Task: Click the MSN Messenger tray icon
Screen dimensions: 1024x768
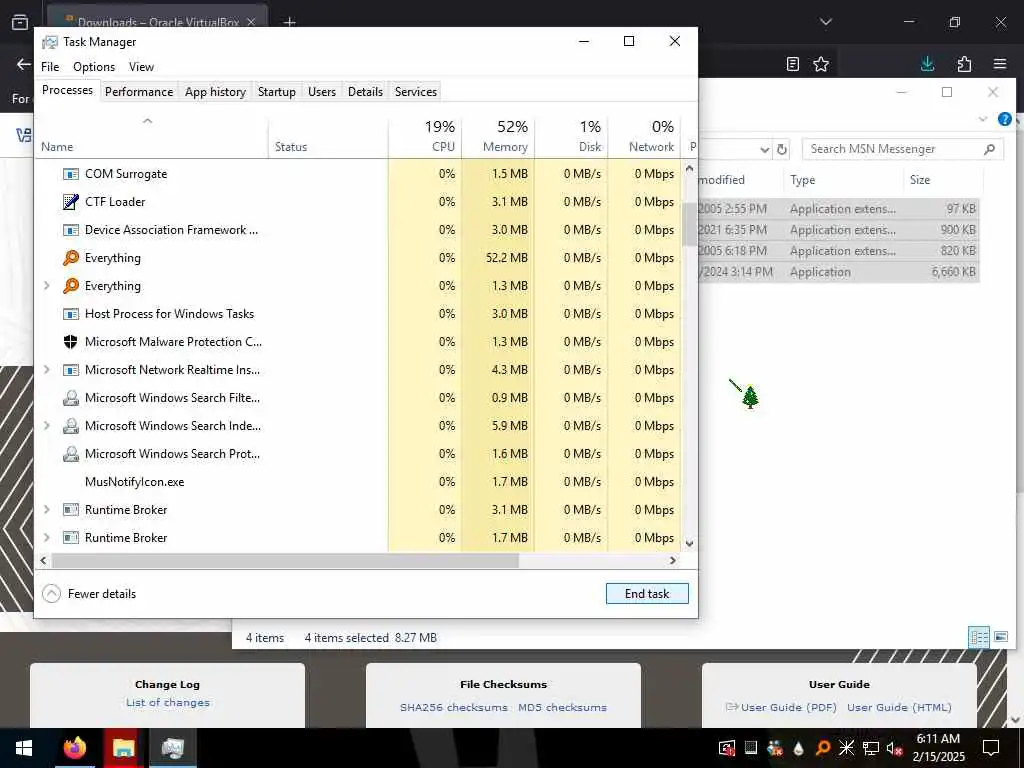Action: (x=775, y=748)
